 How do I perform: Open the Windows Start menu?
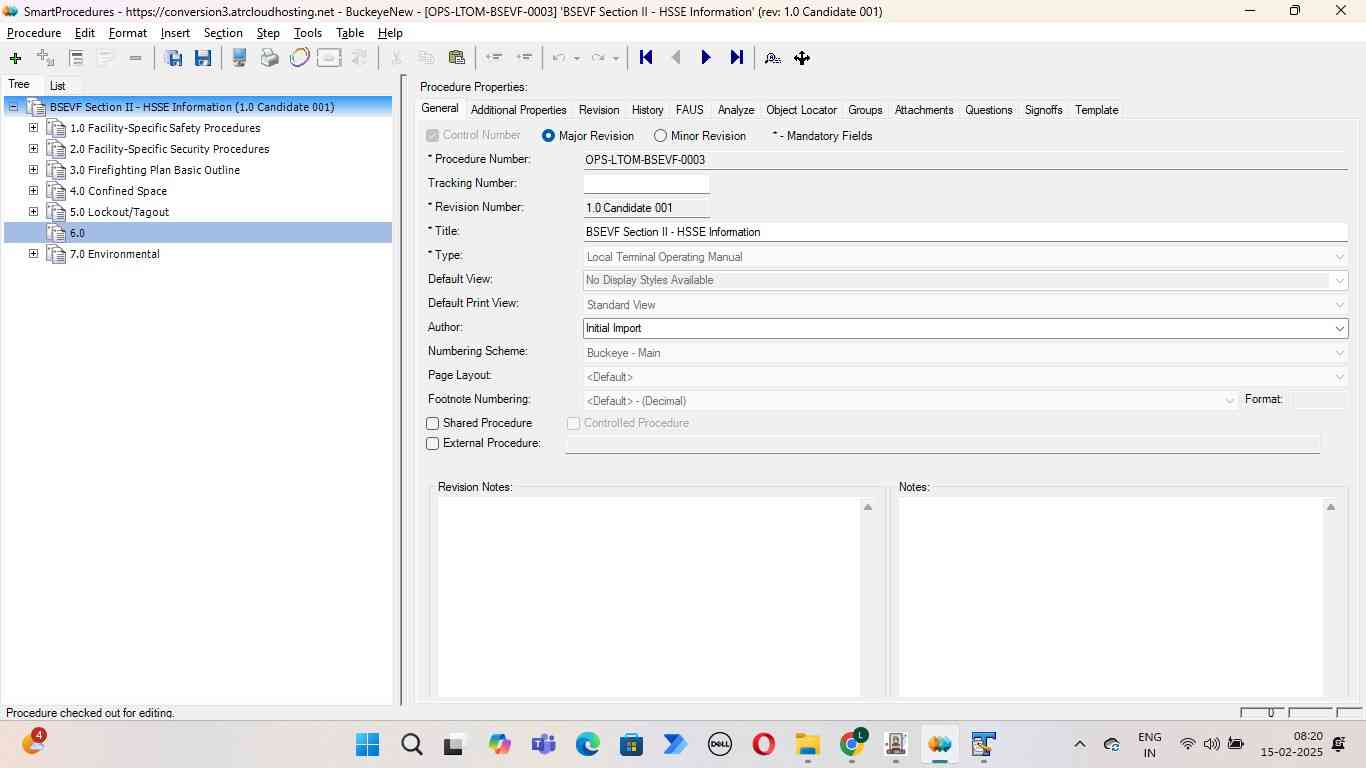[x=367, y=744]
